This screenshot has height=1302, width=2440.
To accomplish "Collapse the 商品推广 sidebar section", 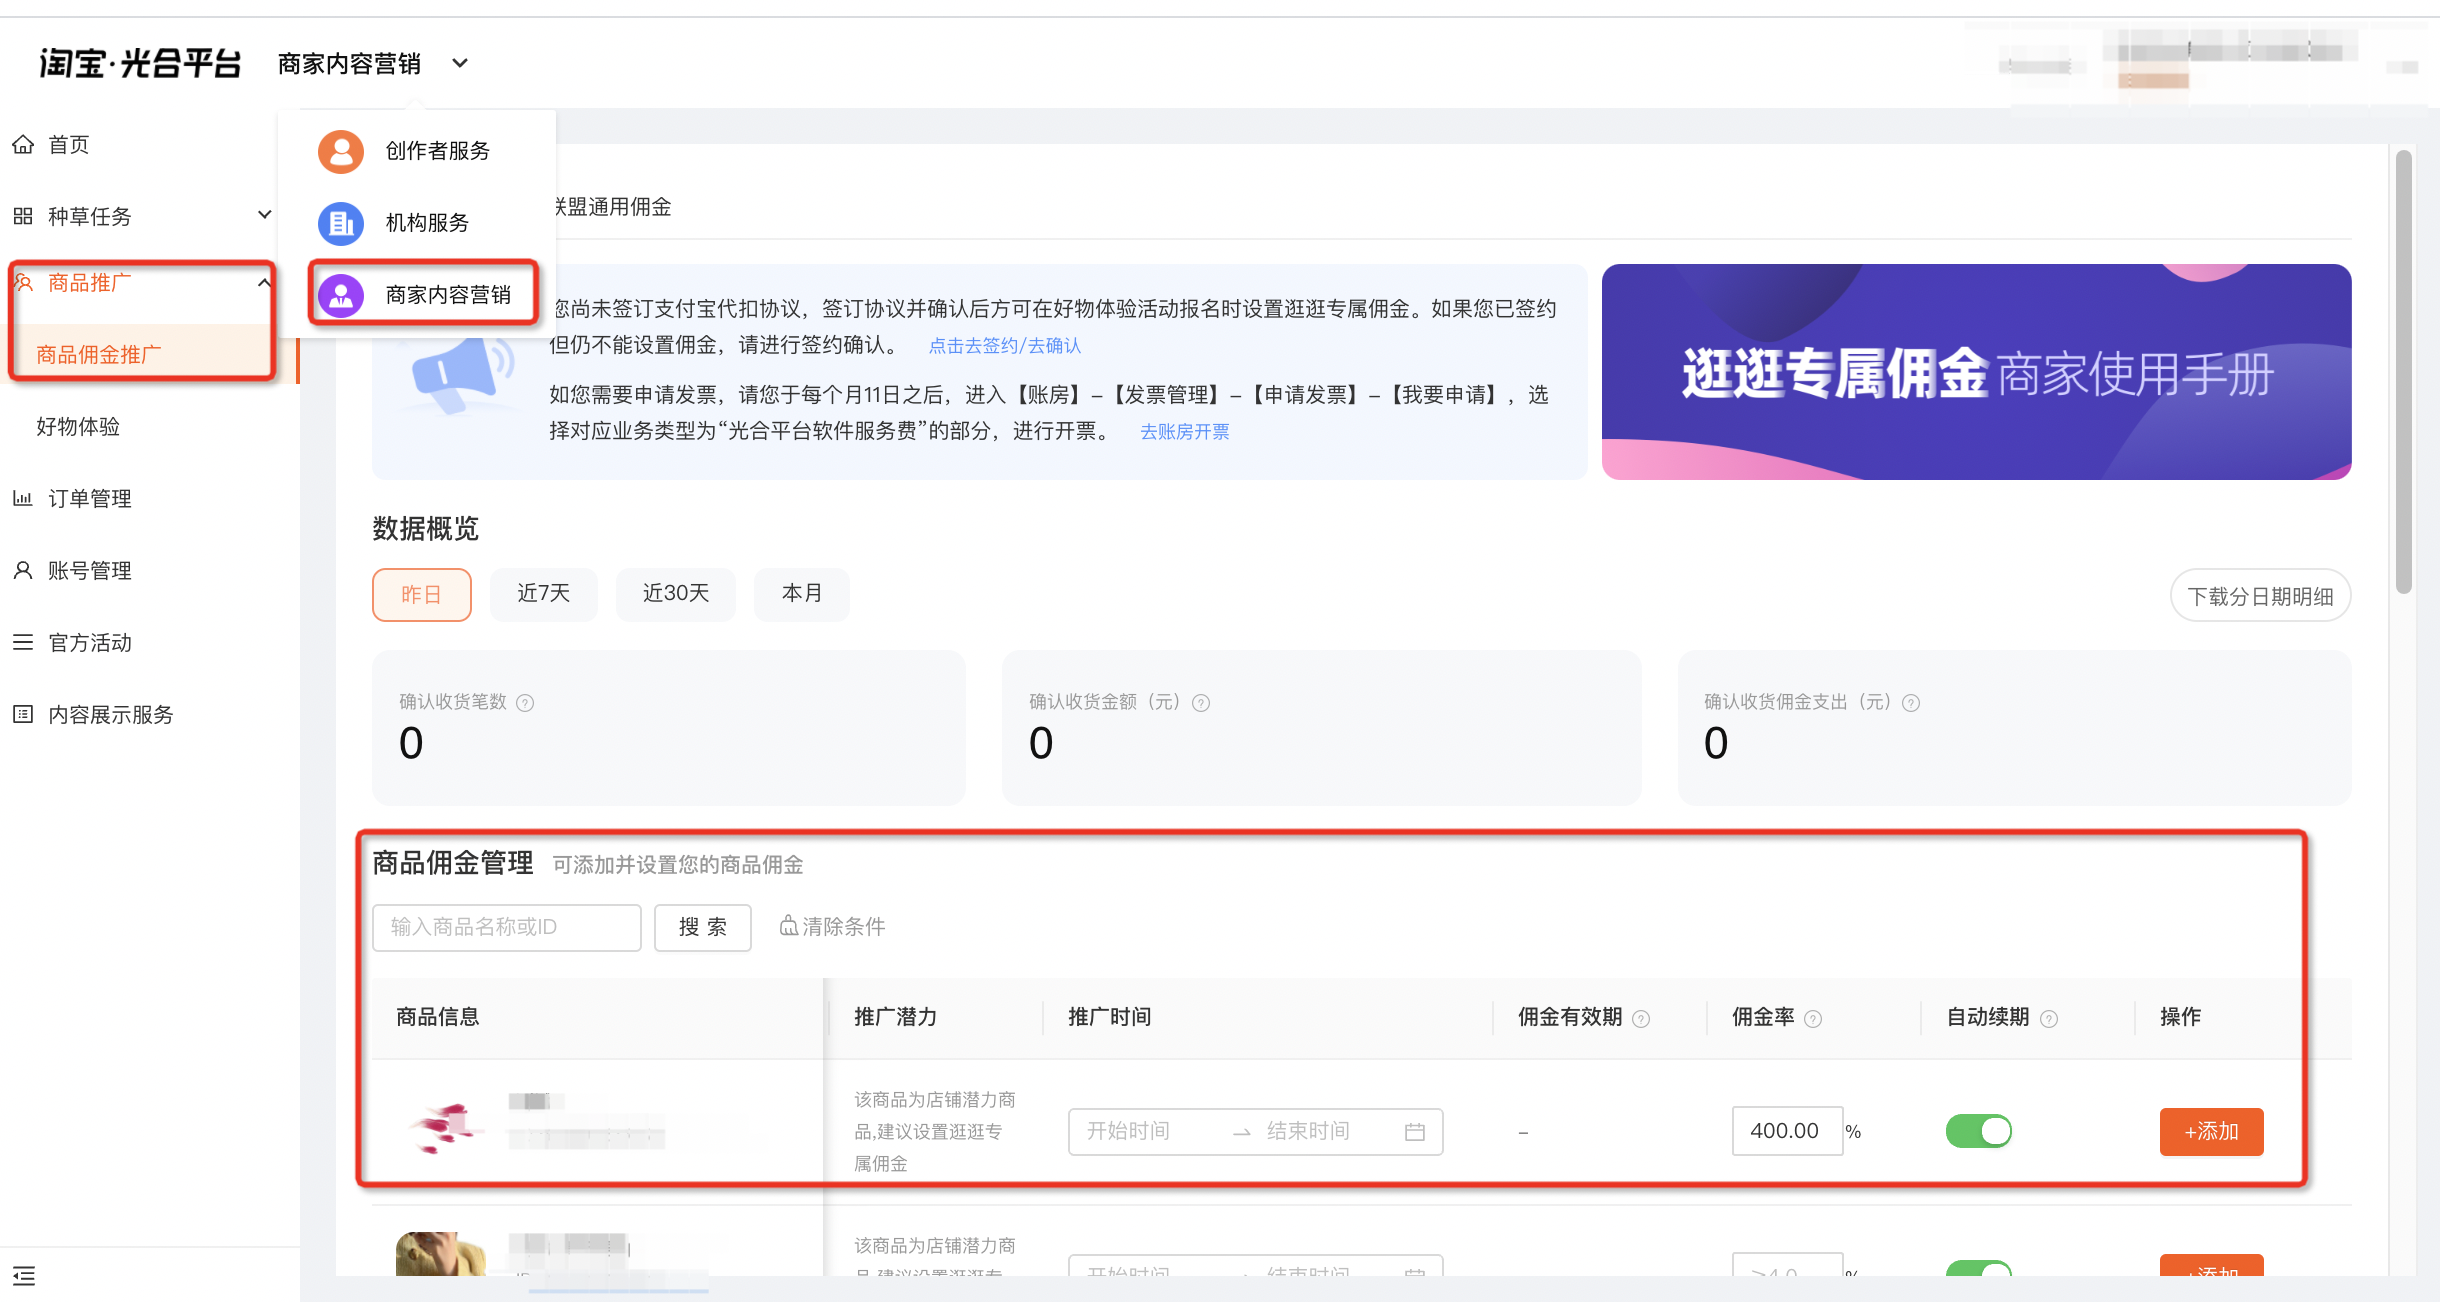I will pos(264,283).
